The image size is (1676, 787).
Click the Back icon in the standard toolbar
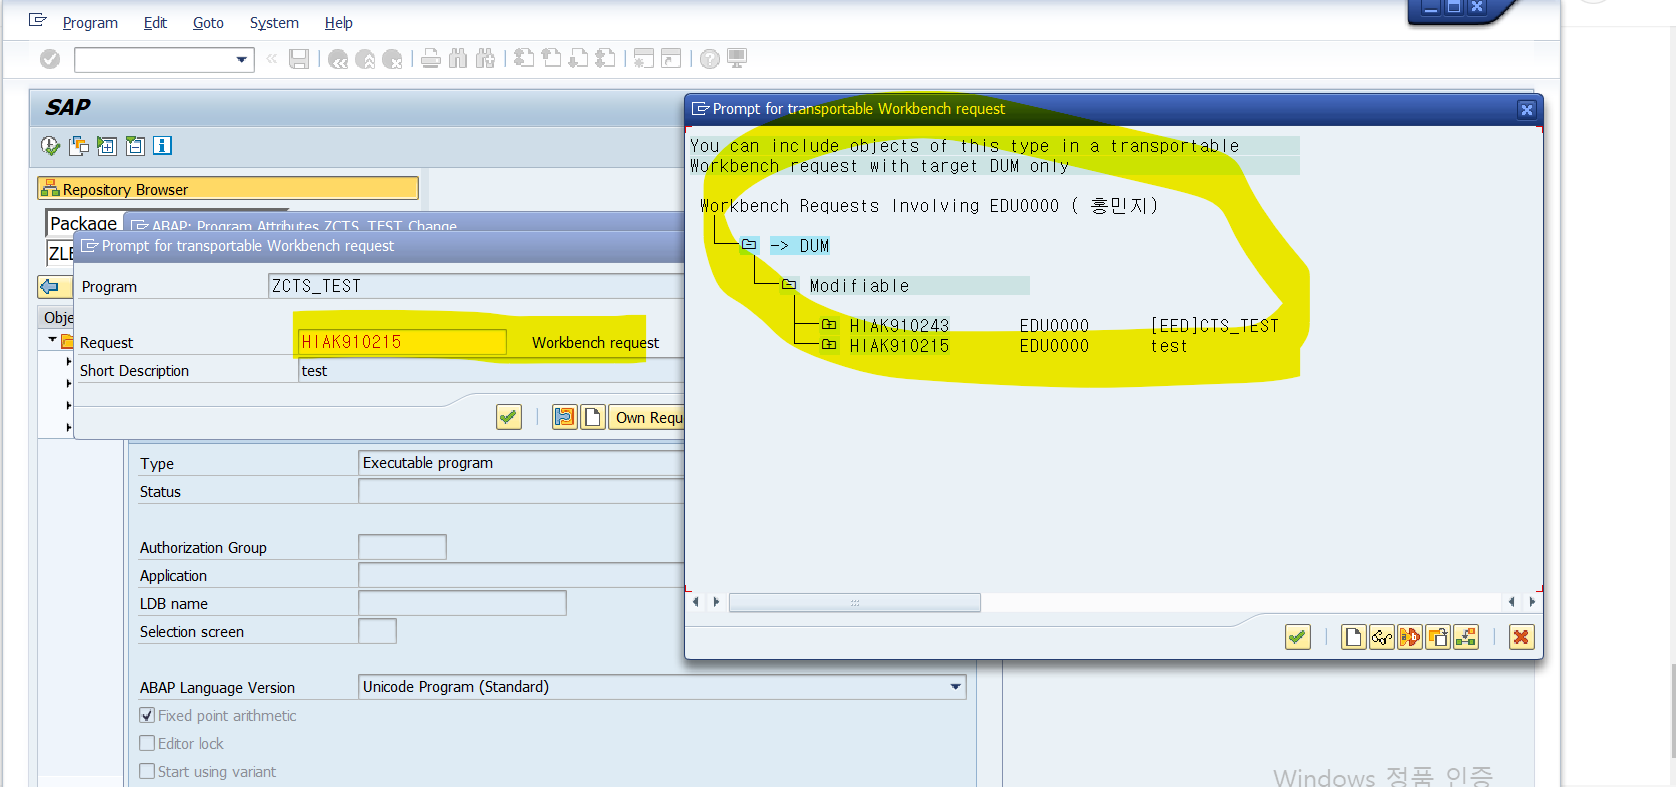(338, 59)
